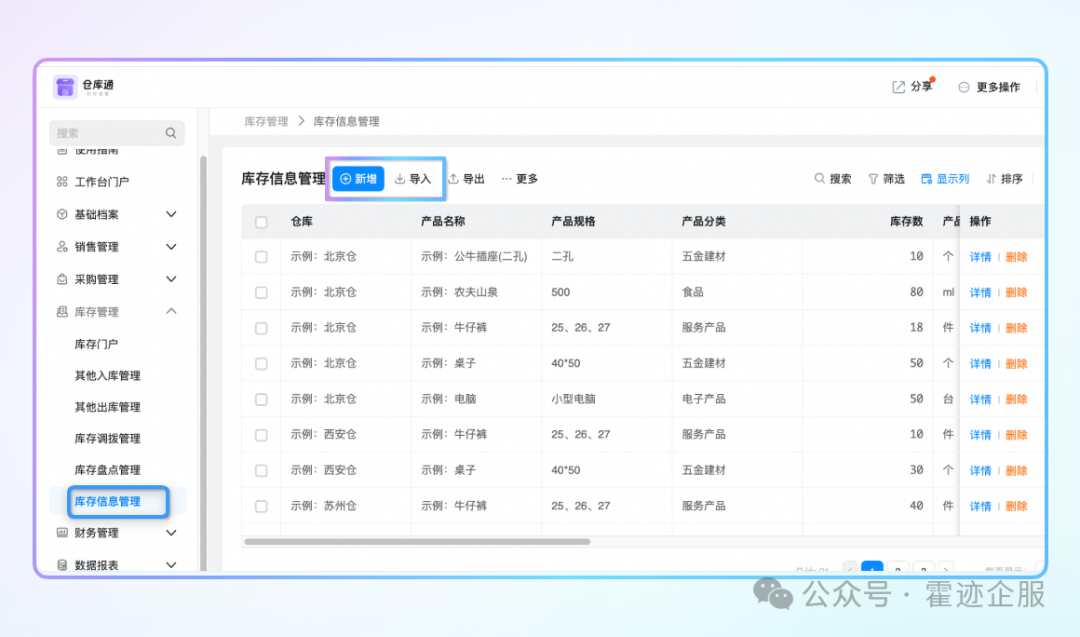Toggle the select-all checkbox in table header
1080x637 pixels.
pos(261,222)
